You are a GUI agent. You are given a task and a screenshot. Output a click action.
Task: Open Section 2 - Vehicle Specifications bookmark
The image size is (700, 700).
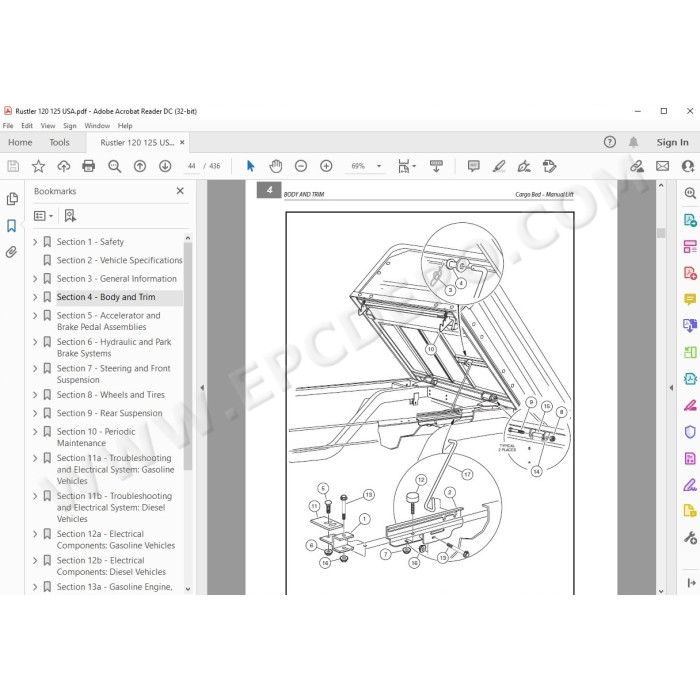pyautogui.click(x=119, y=260)
